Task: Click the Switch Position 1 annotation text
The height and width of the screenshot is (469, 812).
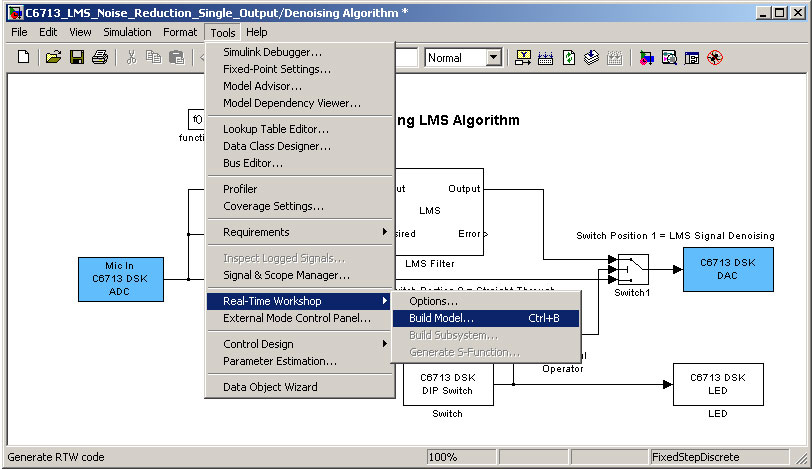Action: pos(675,236)
